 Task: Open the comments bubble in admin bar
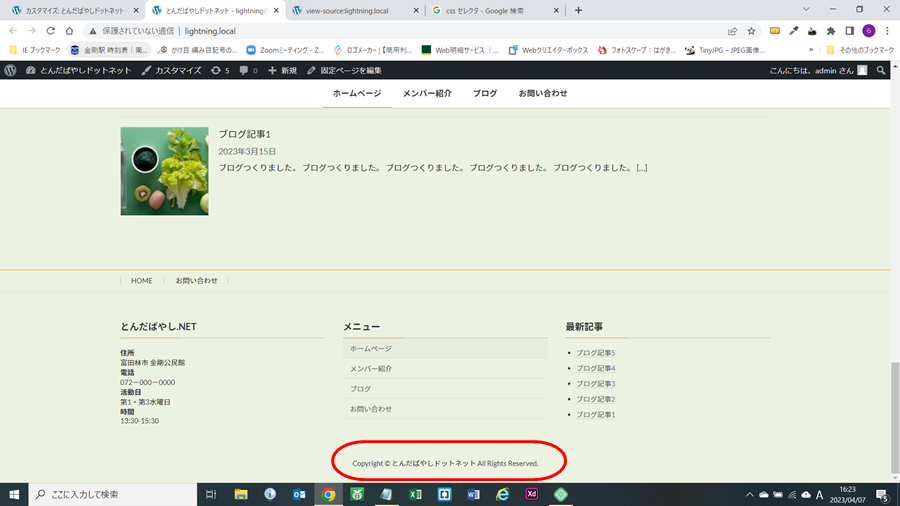click(x=249, y=71)
